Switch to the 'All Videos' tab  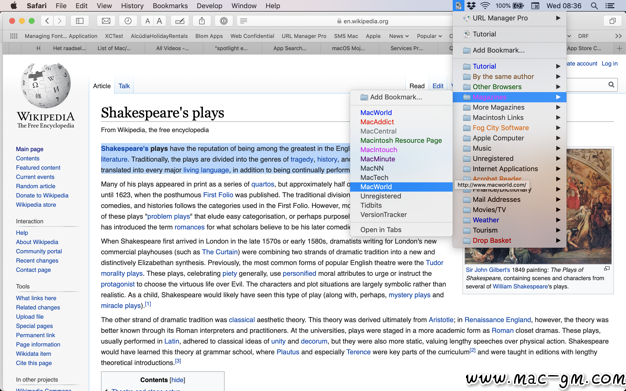point(172,48)
